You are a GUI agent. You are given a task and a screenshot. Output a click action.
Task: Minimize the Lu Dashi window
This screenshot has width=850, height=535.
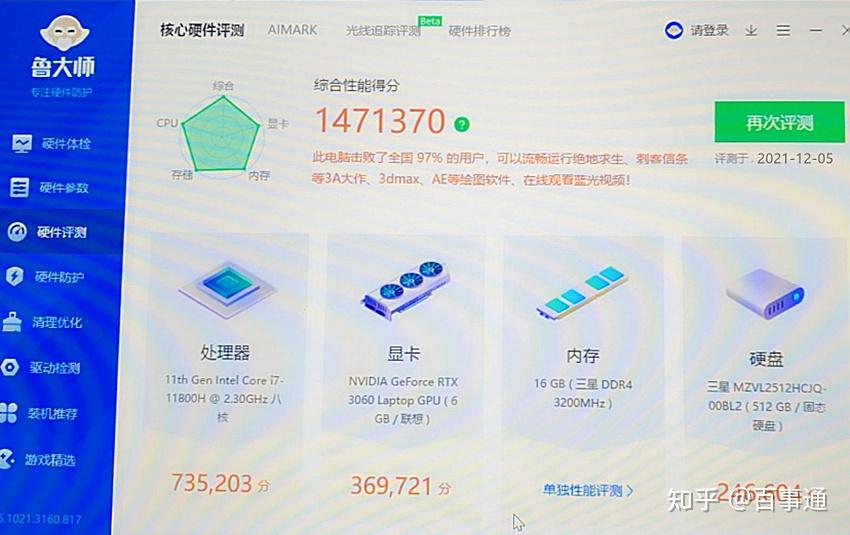(816, 30)
